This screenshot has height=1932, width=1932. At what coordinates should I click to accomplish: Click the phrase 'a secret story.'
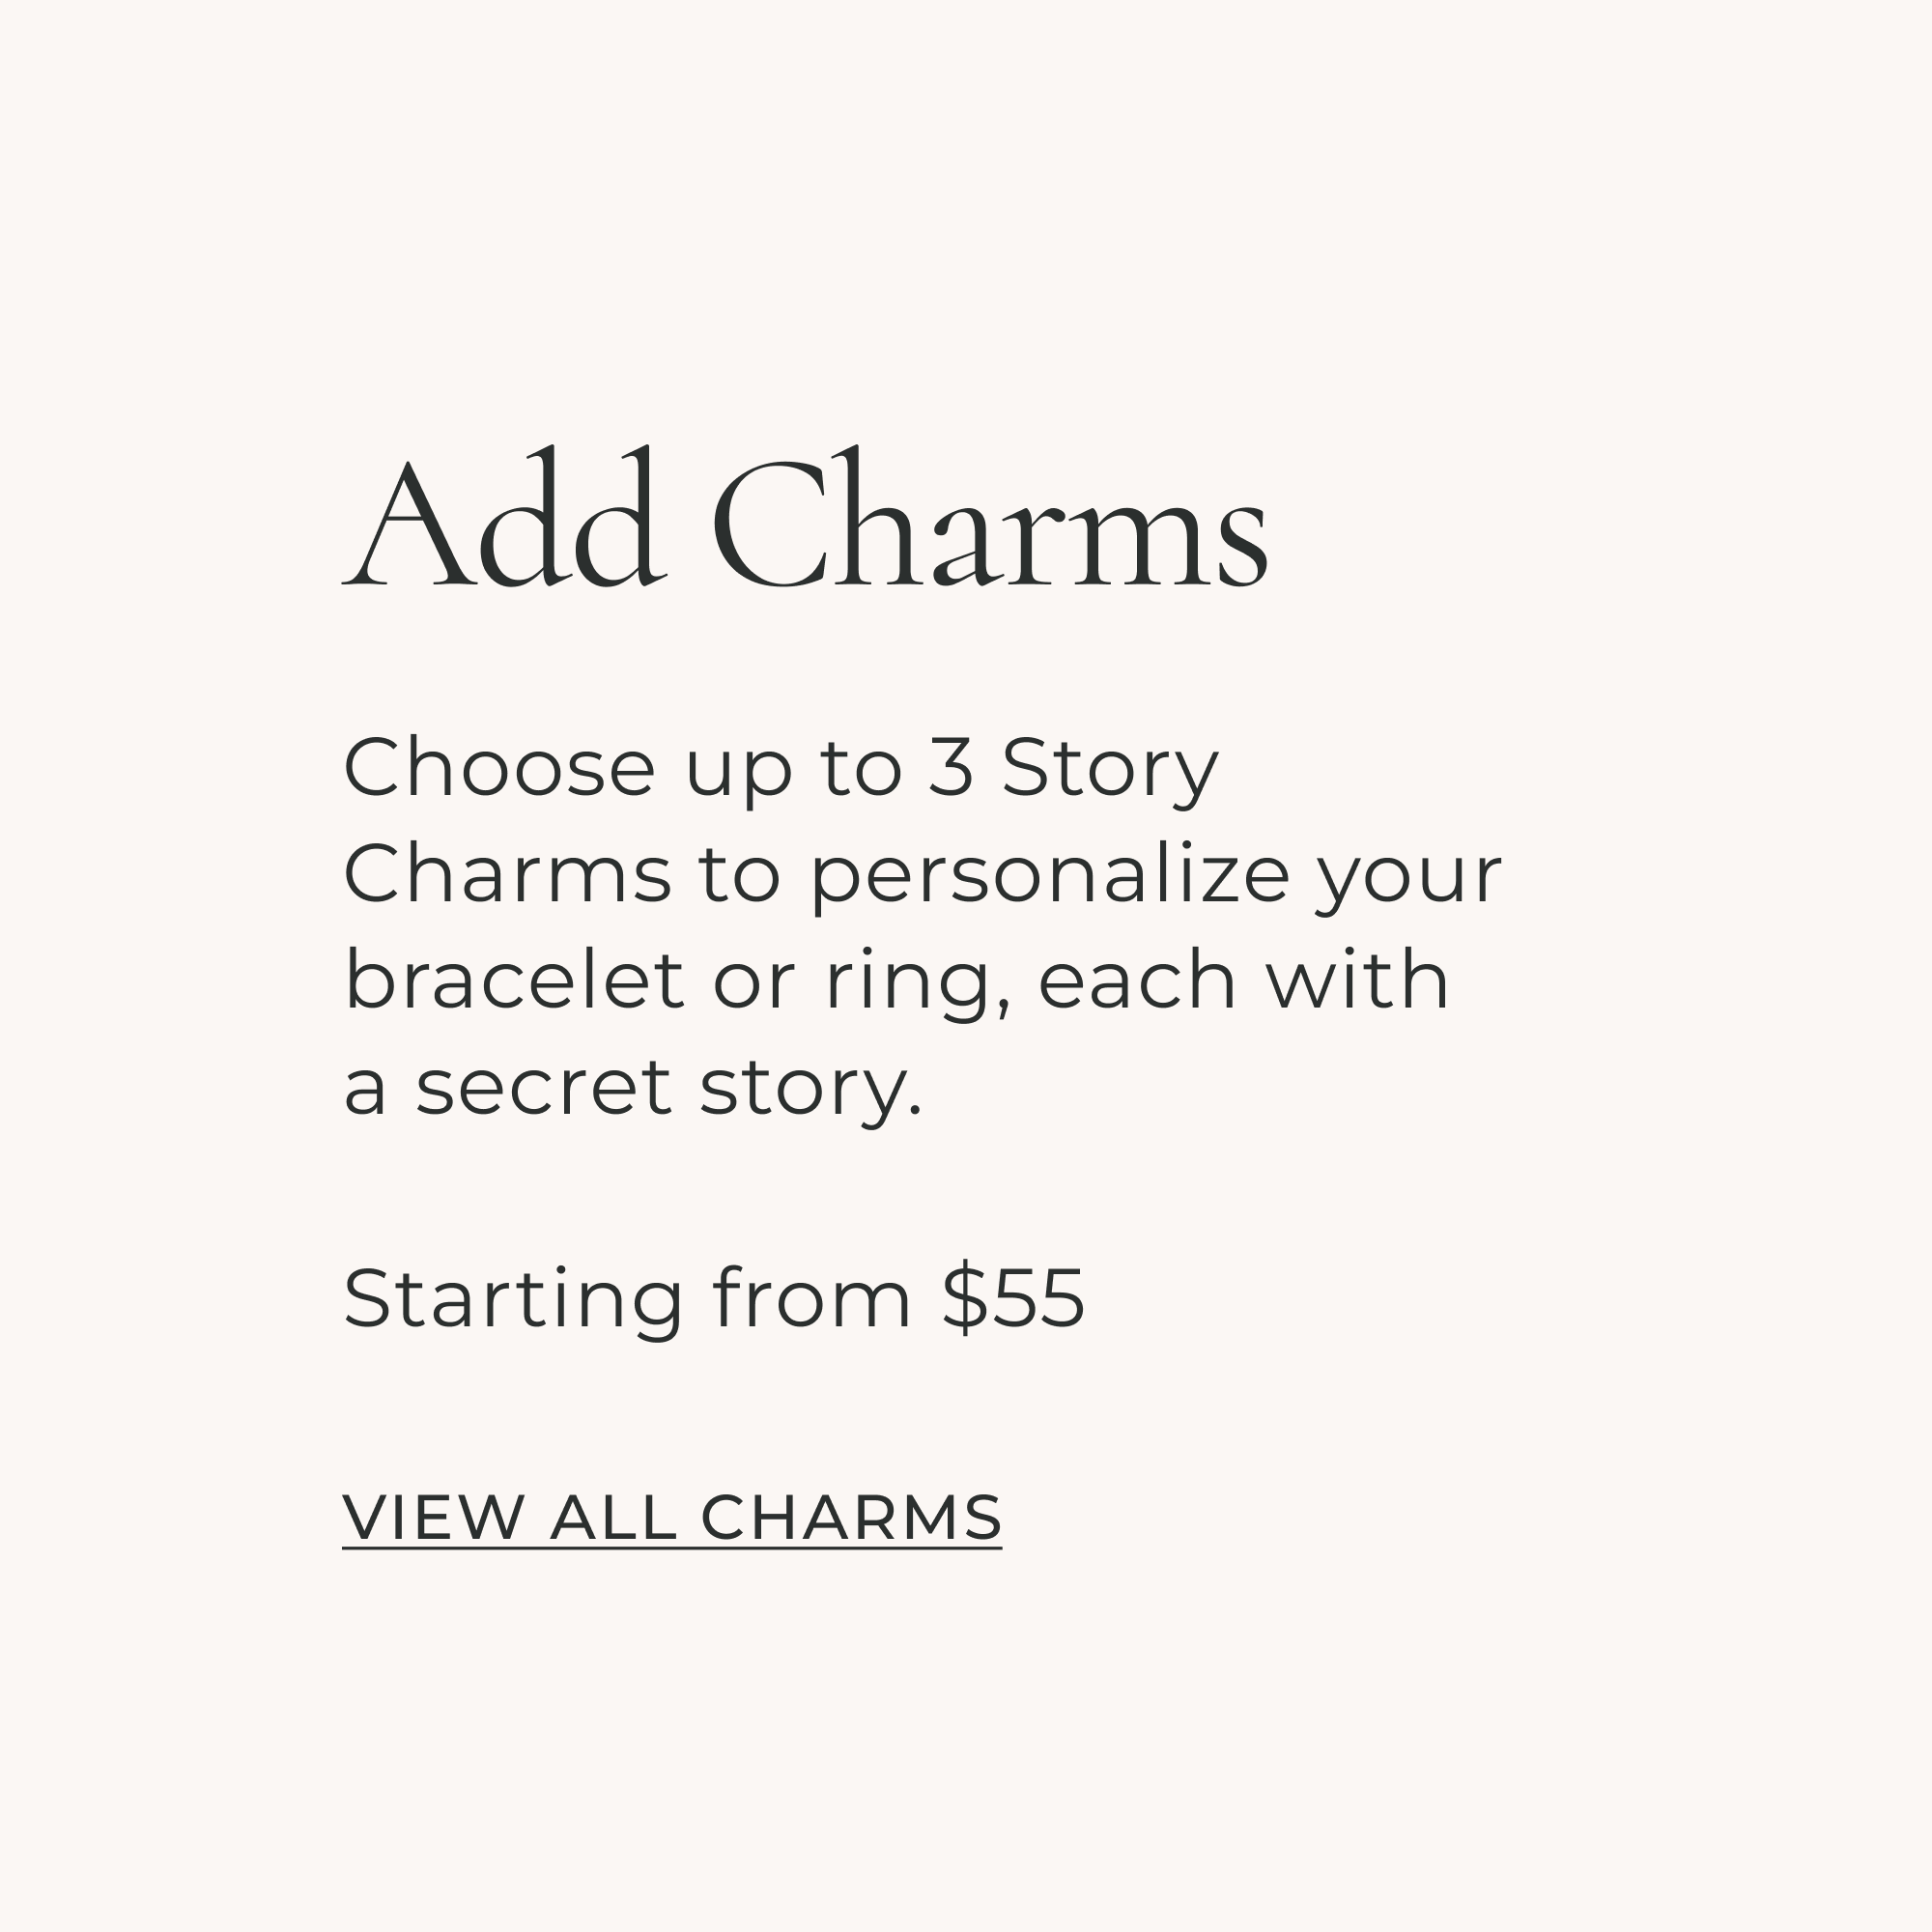coord(632,1087)
